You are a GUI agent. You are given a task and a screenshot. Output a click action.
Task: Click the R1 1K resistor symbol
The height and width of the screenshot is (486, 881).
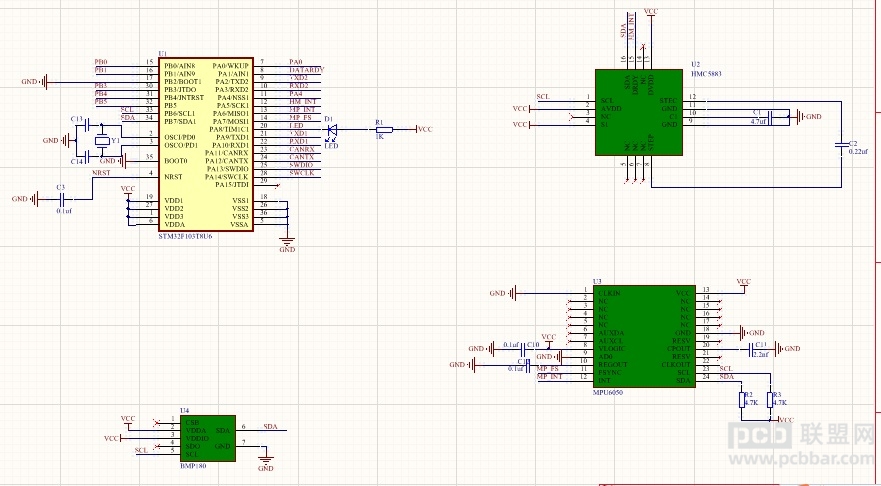(385, 129)
